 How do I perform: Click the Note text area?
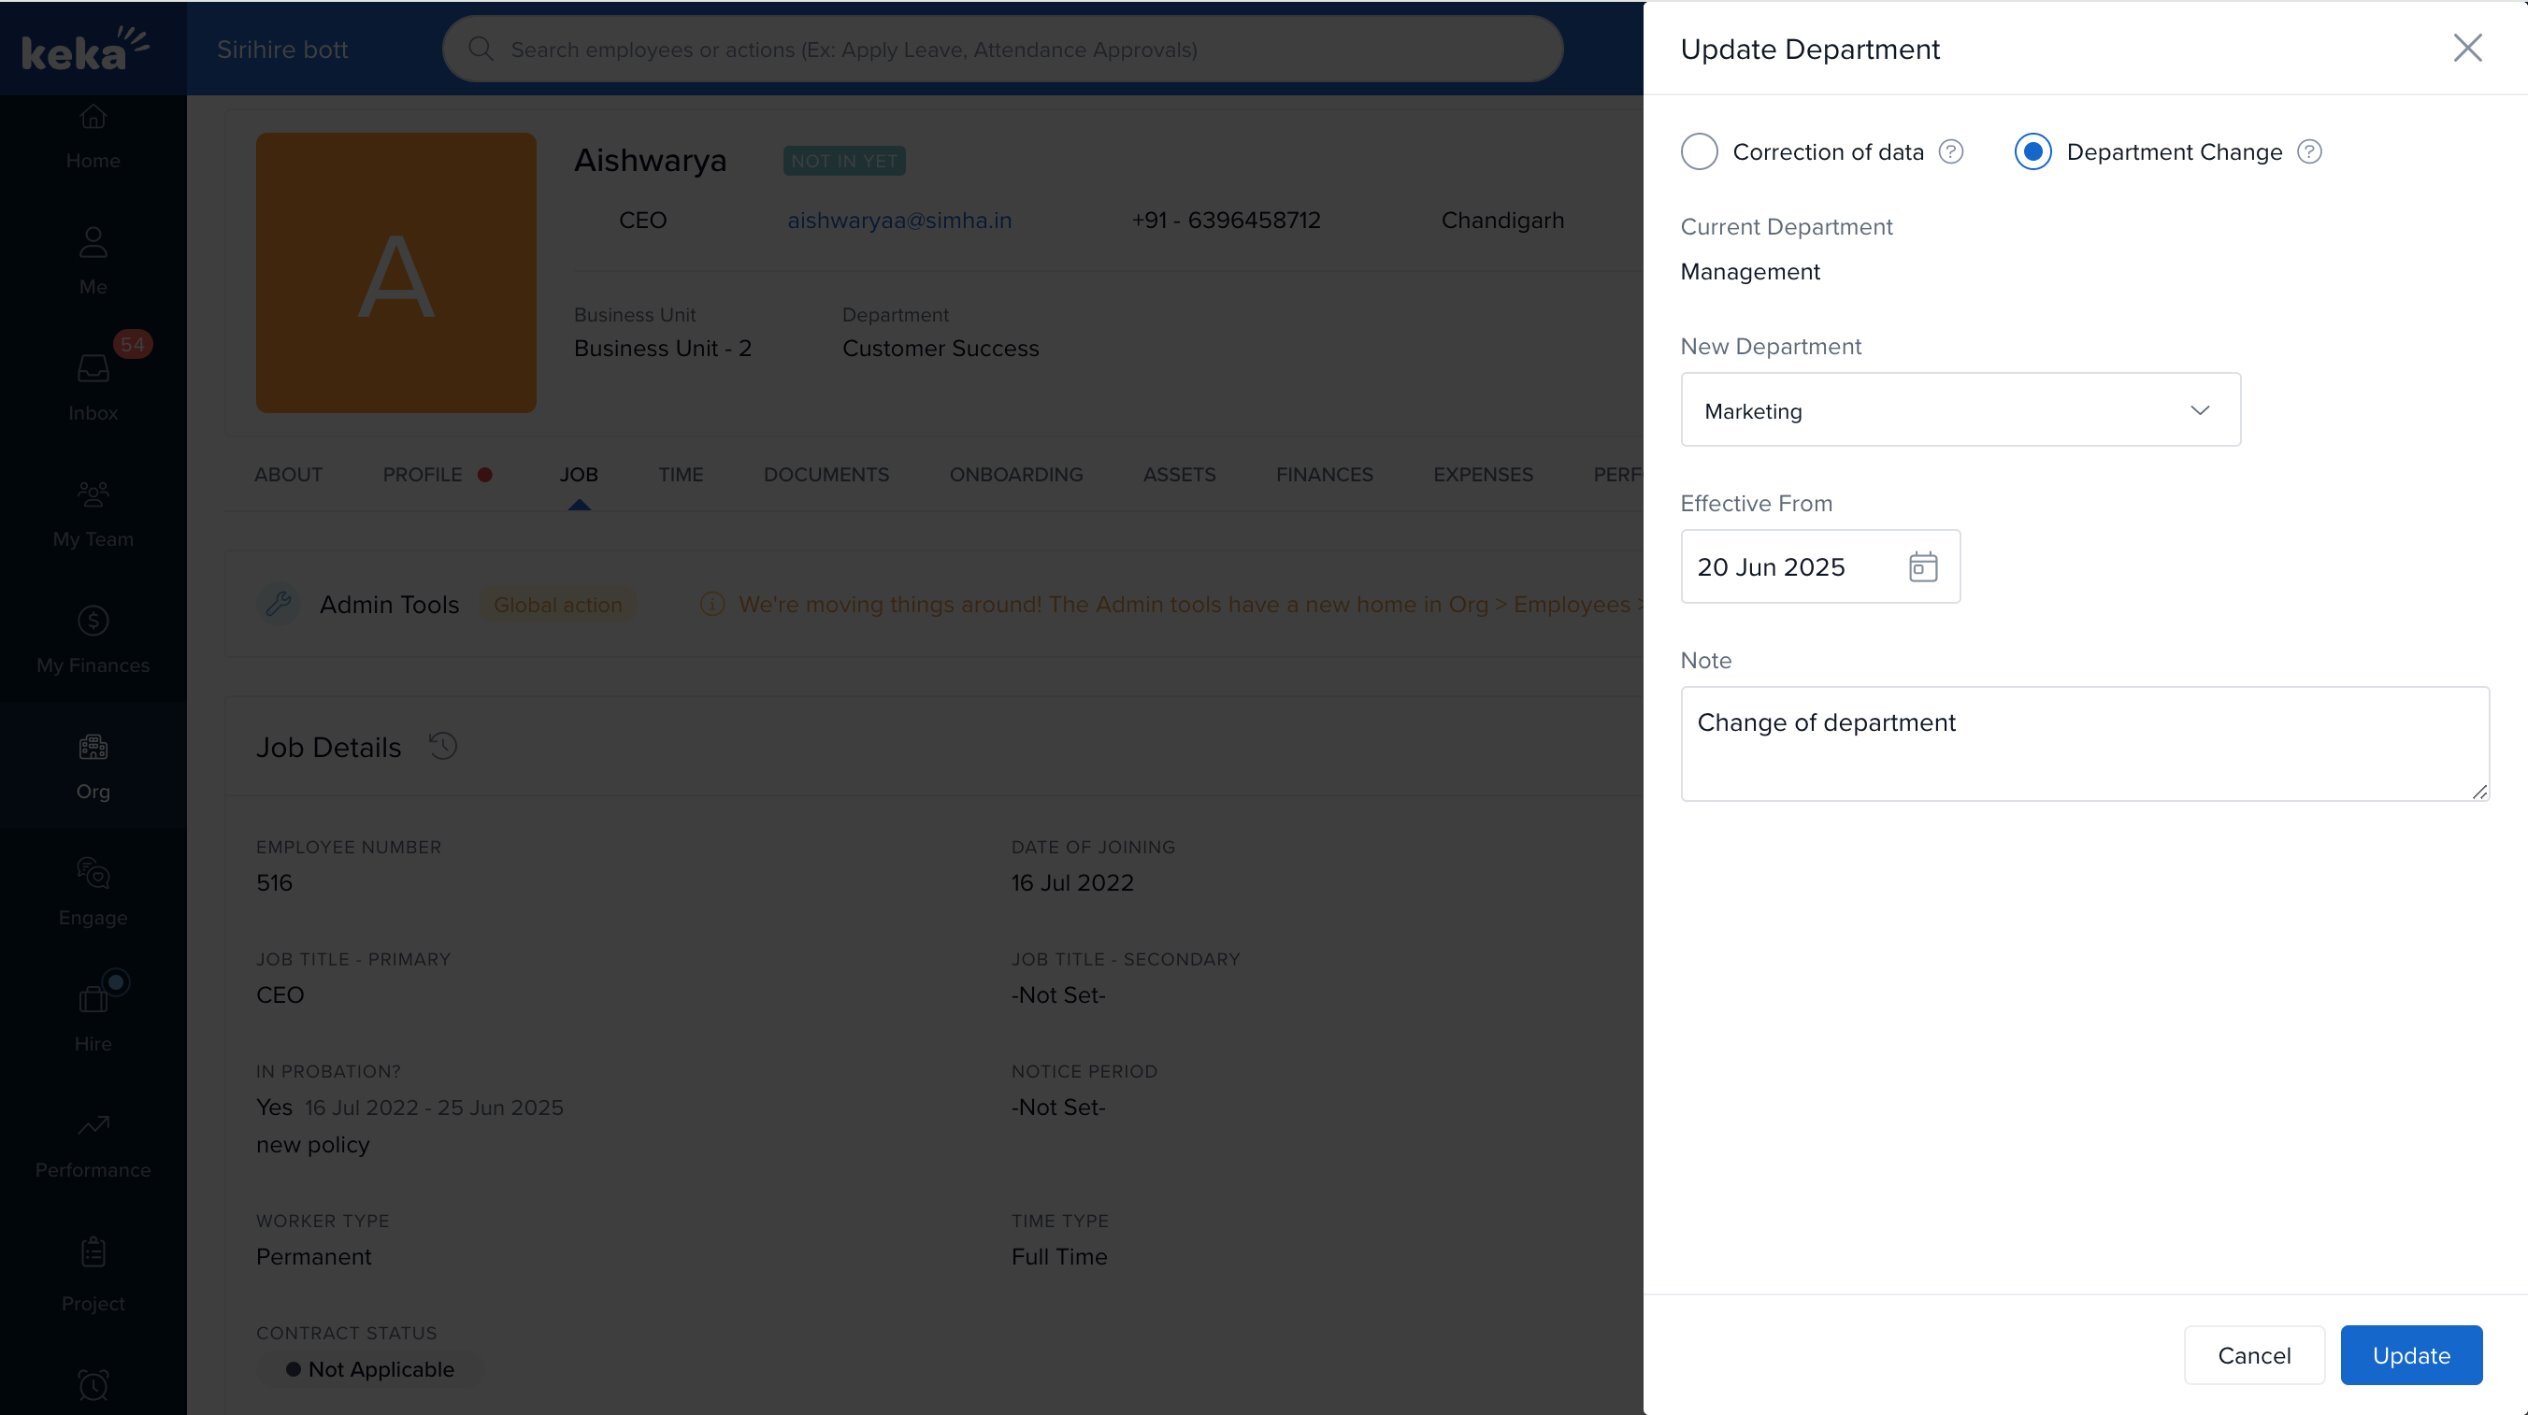point(2084,743)
